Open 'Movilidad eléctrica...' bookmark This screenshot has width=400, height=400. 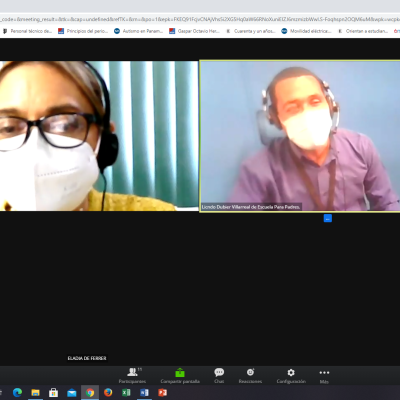(x=306, y=31)
